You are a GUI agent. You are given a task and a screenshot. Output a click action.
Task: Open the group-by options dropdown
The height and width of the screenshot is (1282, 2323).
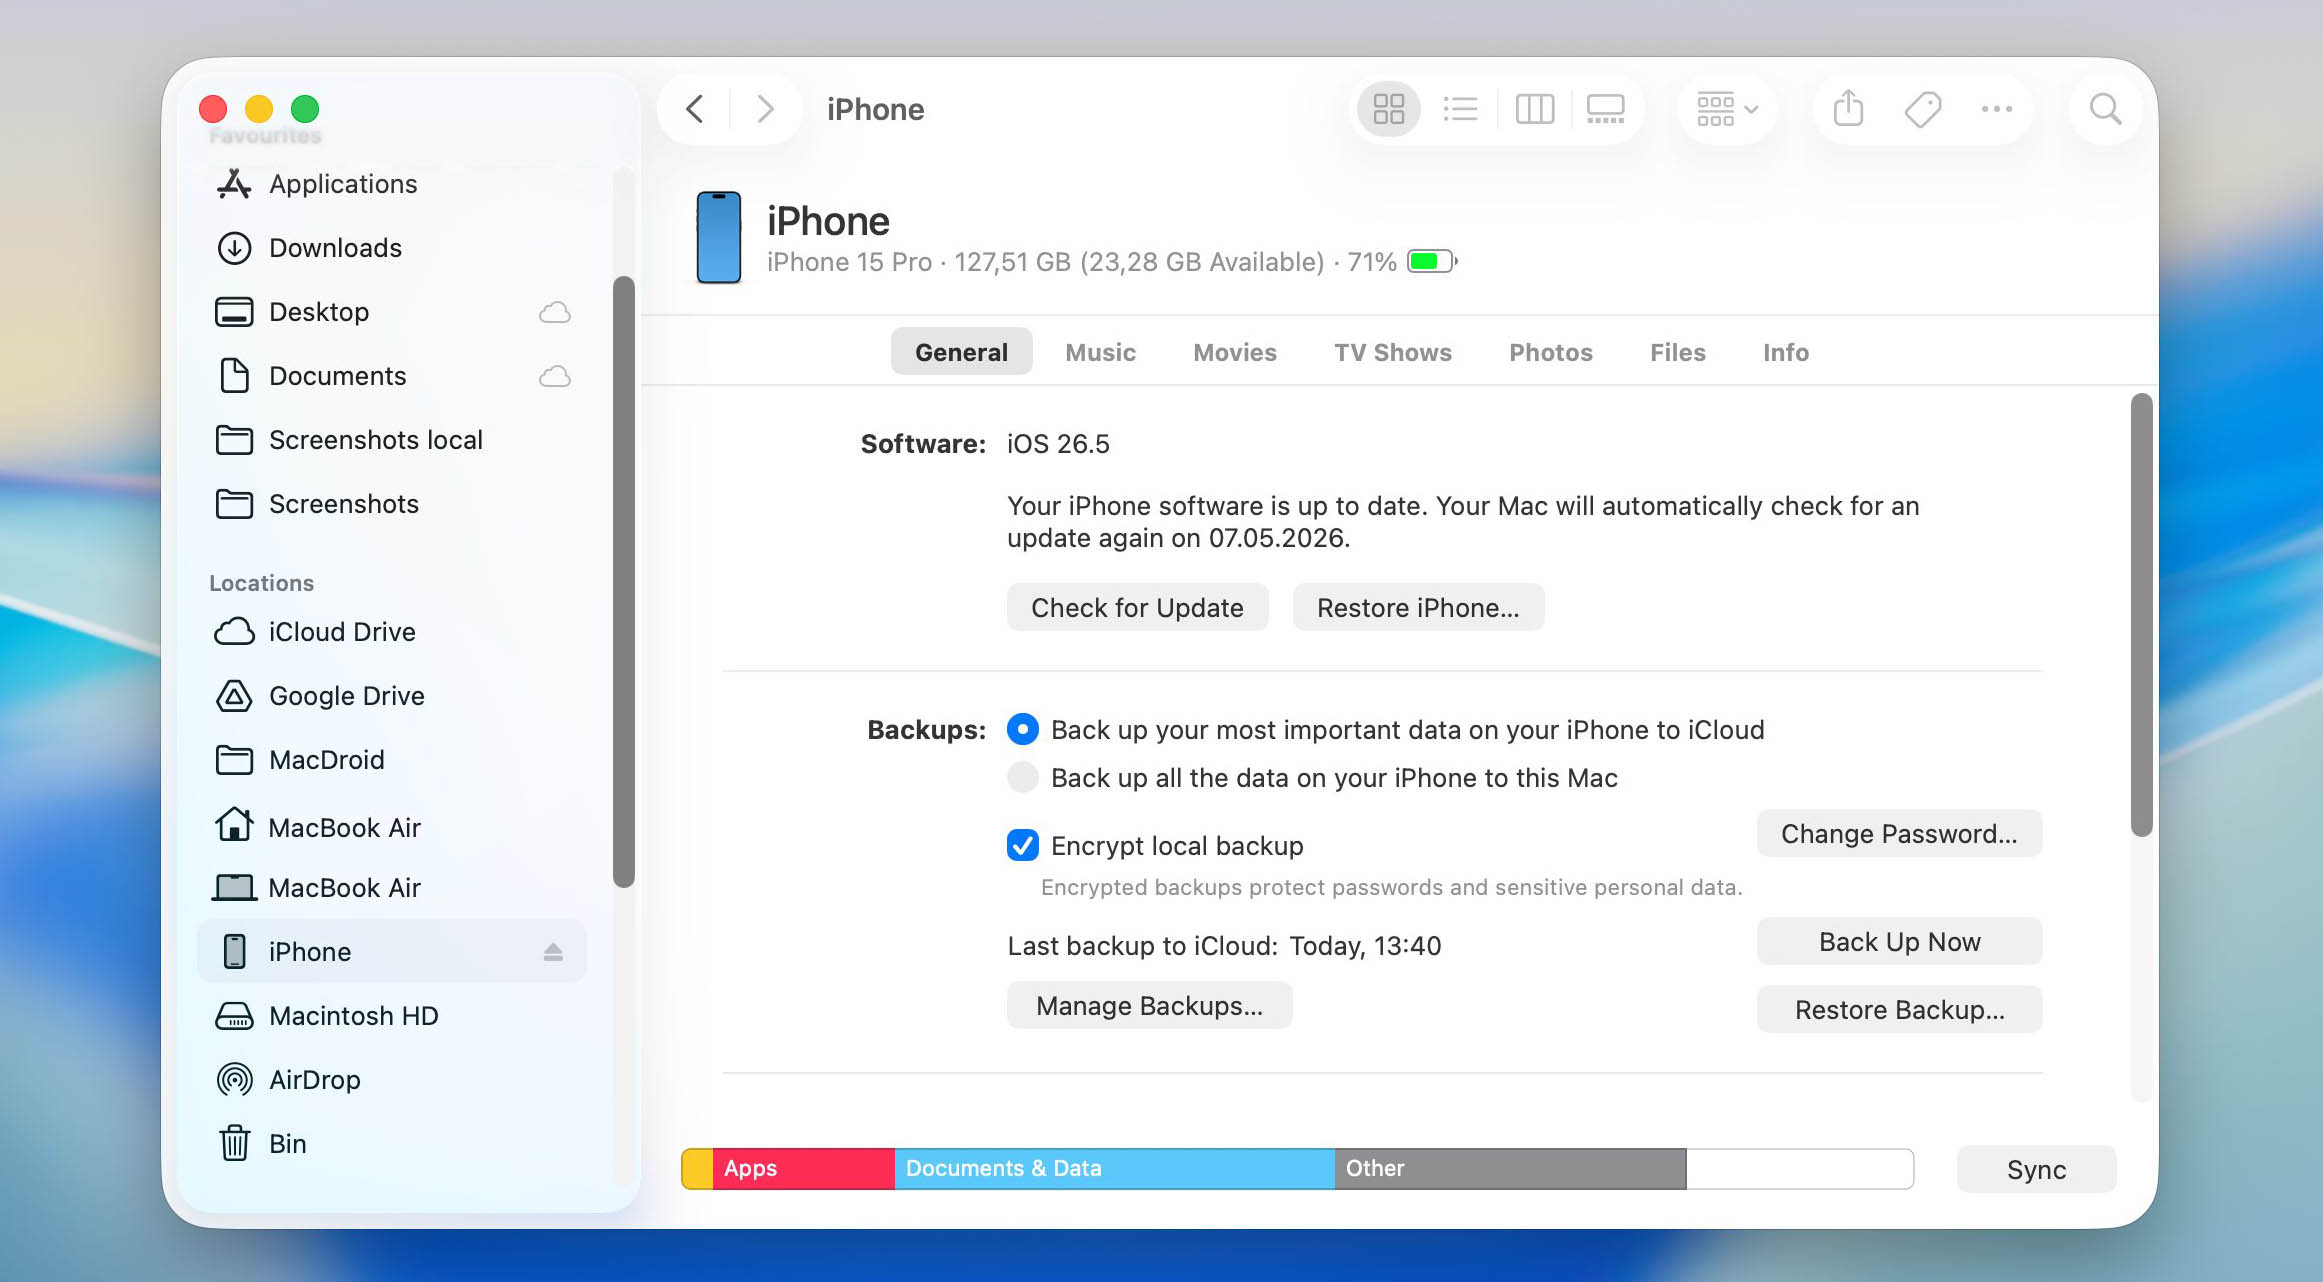pyautogui.click(x=1727, y=109)
